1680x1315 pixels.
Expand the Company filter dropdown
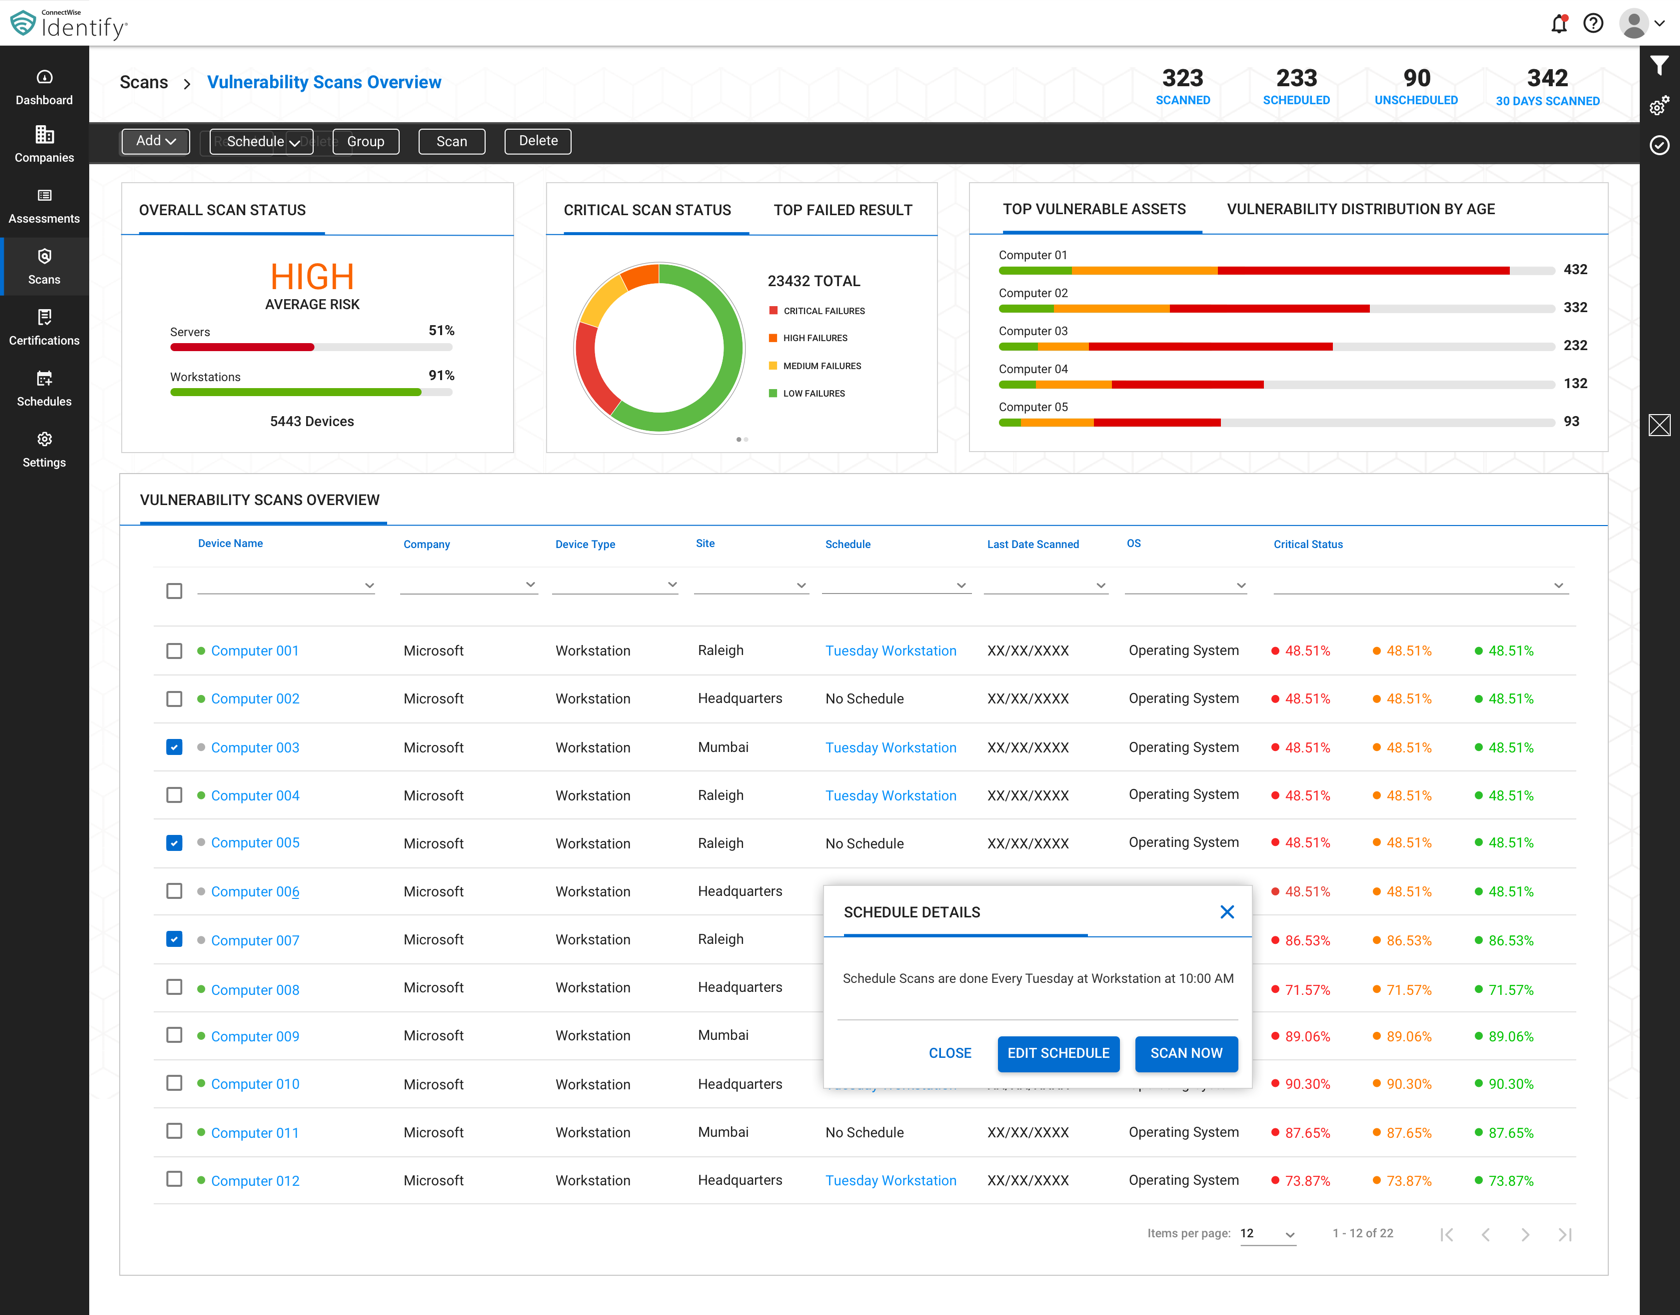pos(469,584)
